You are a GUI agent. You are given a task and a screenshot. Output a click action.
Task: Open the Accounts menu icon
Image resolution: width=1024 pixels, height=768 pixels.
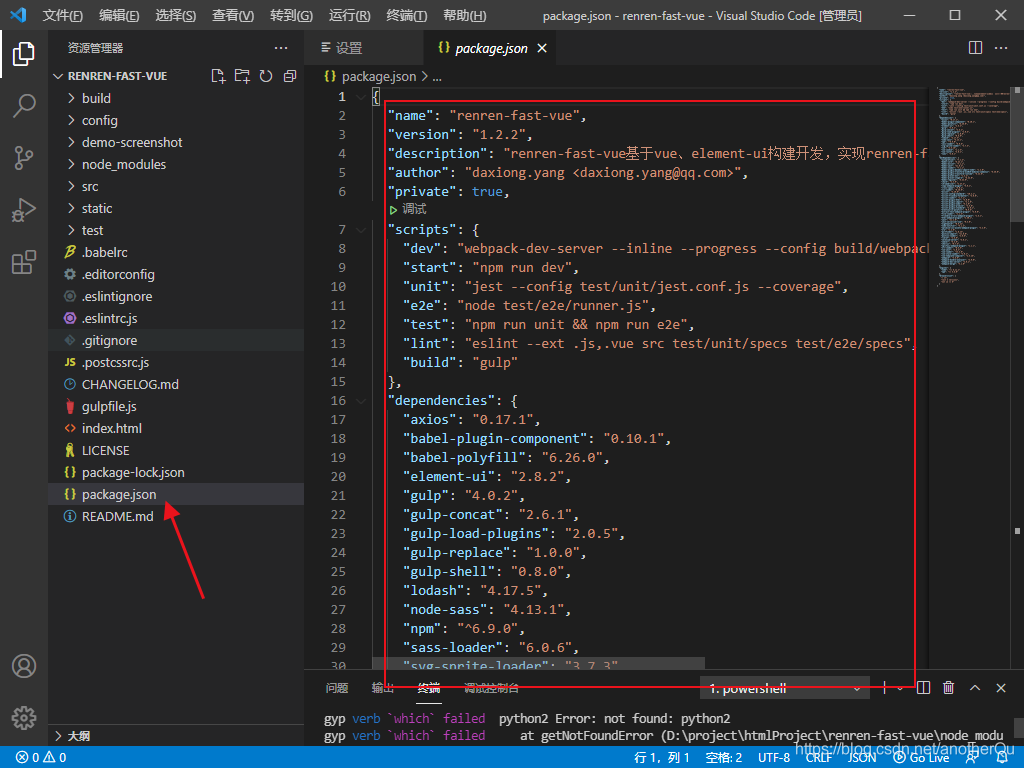(x=24, y=666)
